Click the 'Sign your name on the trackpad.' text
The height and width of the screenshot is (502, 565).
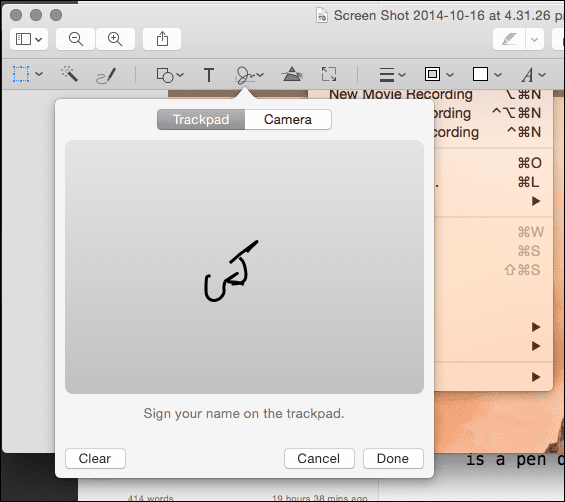[x=244, y=413]
